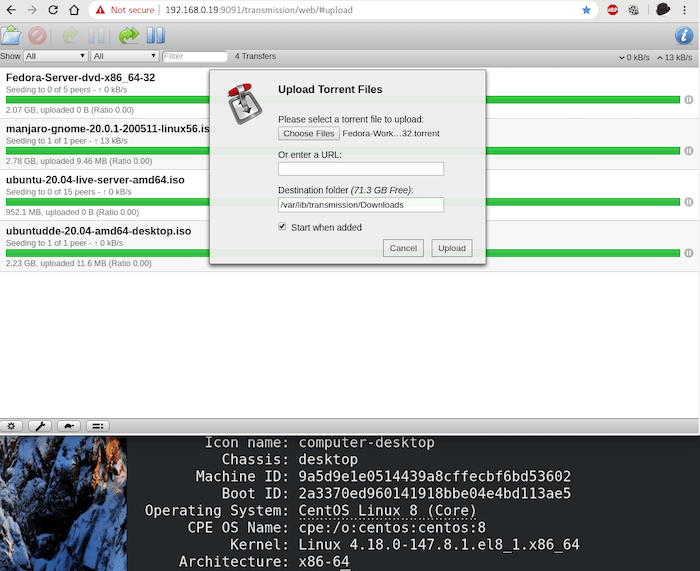
Task: Open the browser profile avatar
Action: pyautogui.click(x=663, y=9)
